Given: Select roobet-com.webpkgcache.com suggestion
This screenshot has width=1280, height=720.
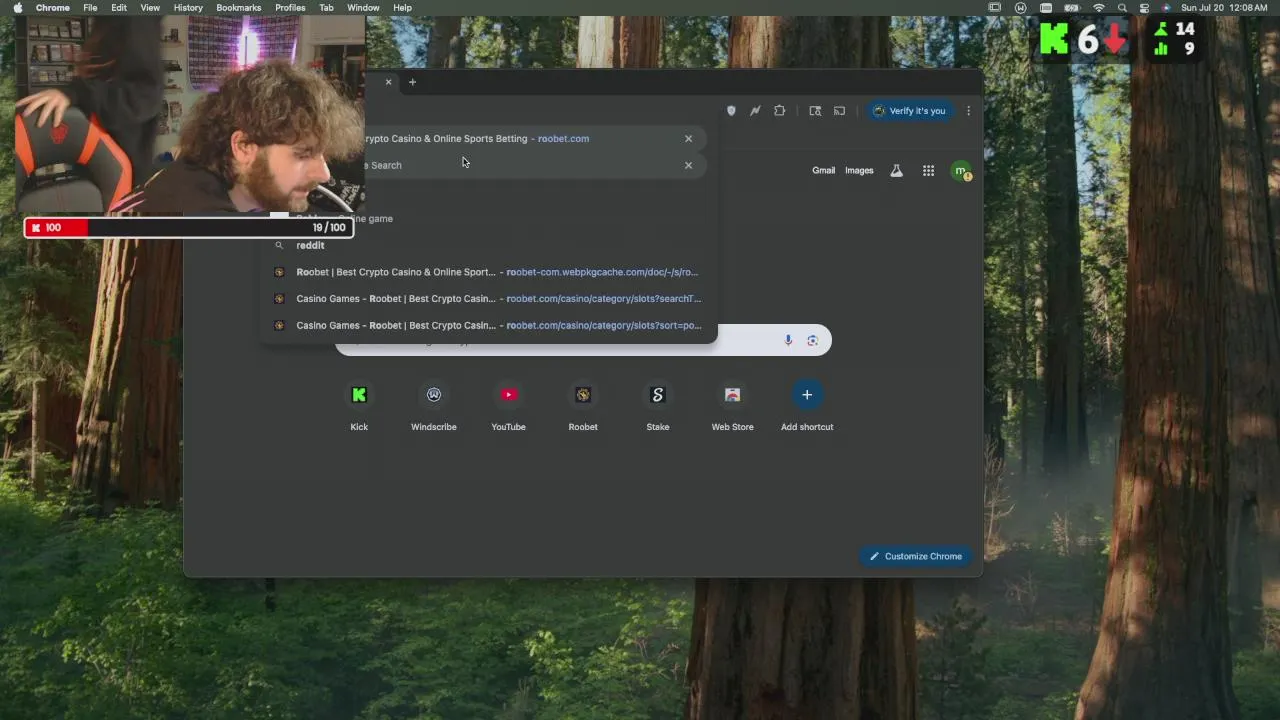Looking at the screenshot, I should (490, 272).
